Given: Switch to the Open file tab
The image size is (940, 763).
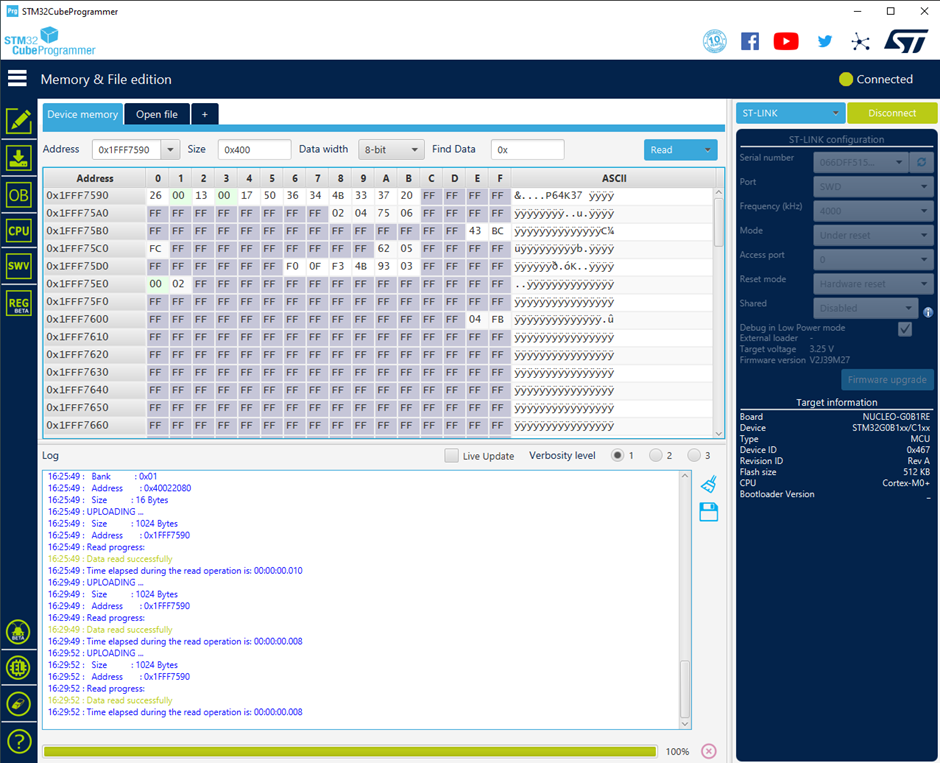Looking at the screenshot, I should tap(157, 114).
